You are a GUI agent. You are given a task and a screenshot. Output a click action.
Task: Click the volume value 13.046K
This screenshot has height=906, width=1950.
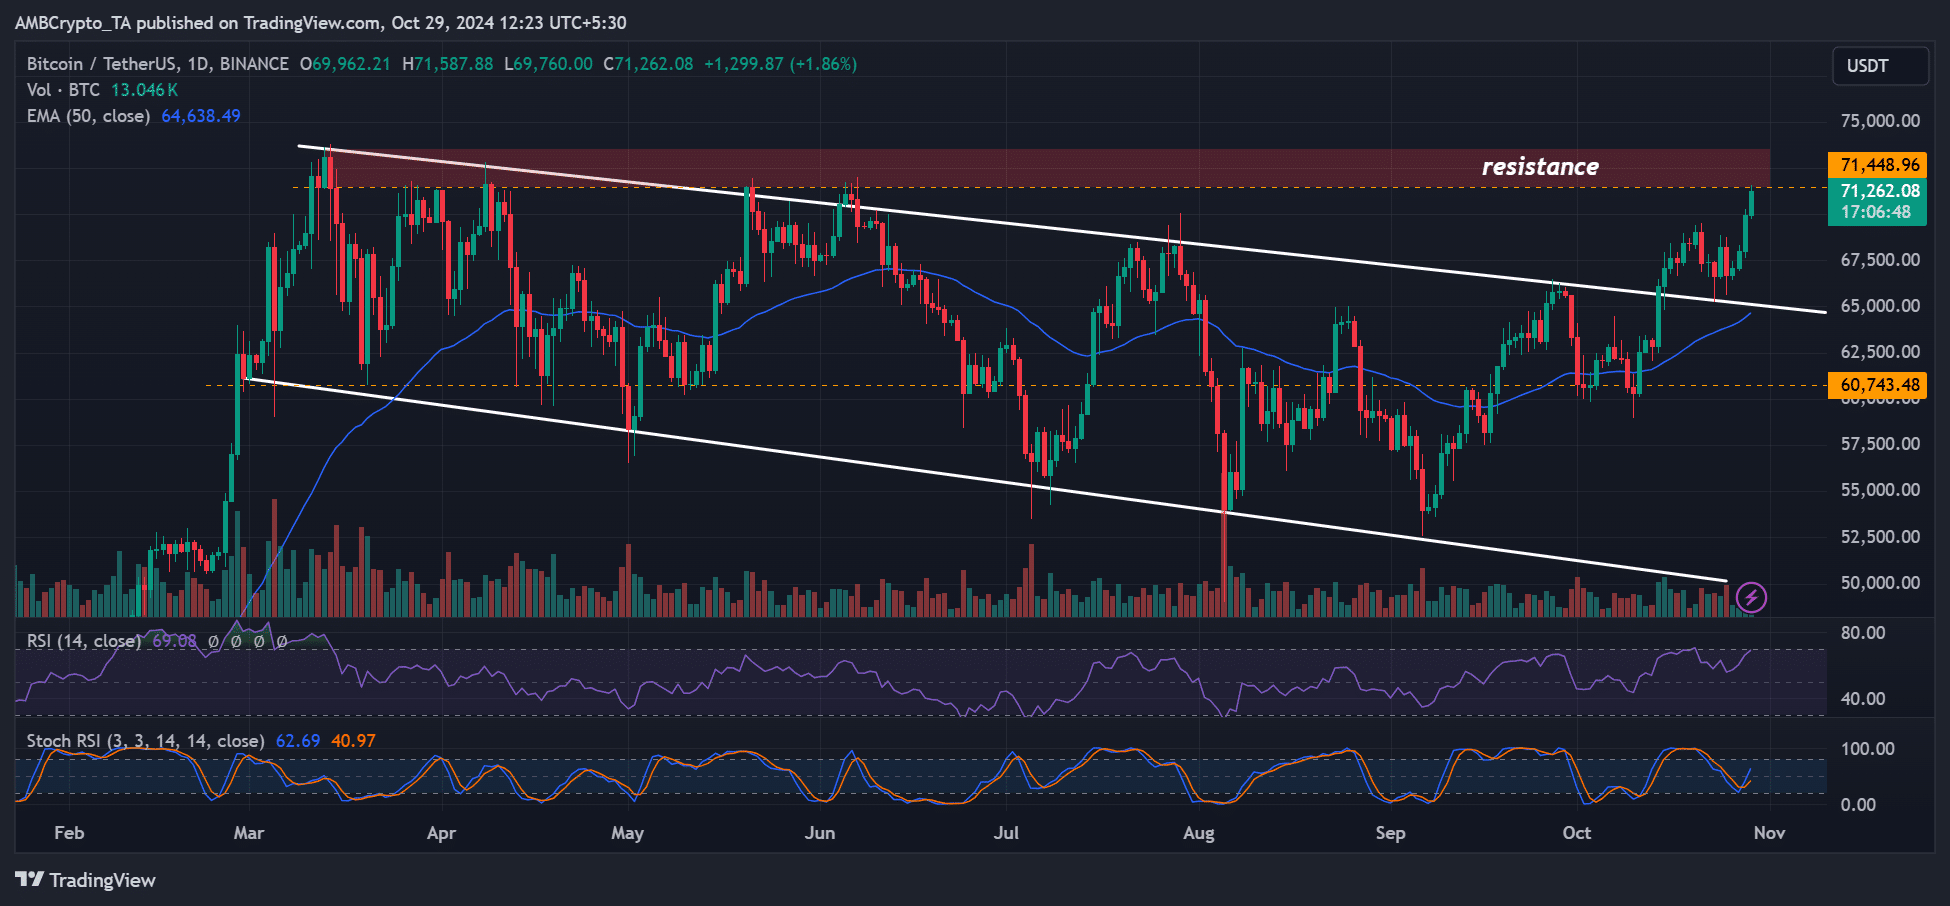point(144,90)
